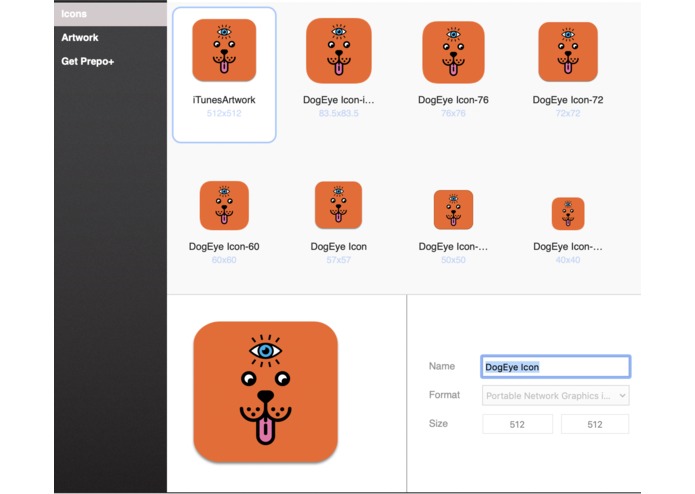Click the Name input field
The image size is (695, 494).
pos(555,367)
